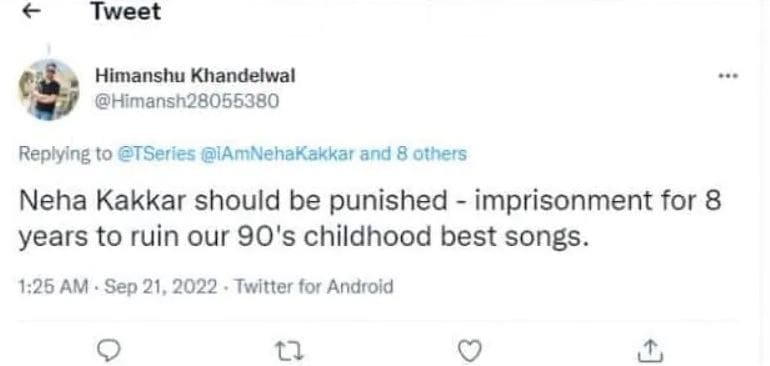Reply to the tweet with the speech bubble icon
The width and height of the screenshot is (770, 366).
coord(108,350)
